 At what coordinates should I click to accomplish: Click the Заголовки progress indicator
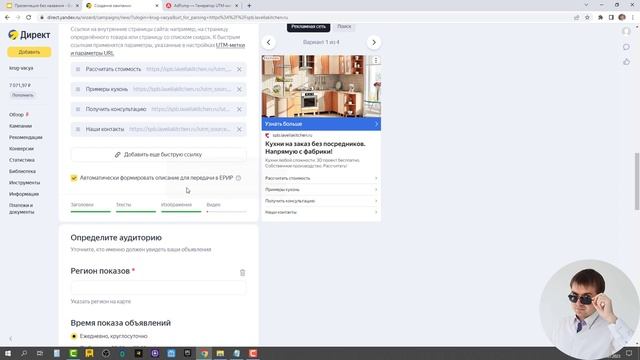[x=90, y=207]
